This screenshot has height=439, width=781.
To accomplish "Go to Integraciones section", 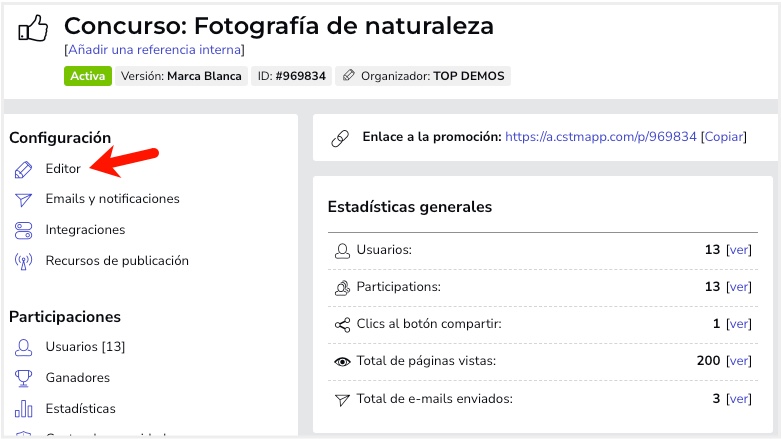I will [x=85, y=230].
